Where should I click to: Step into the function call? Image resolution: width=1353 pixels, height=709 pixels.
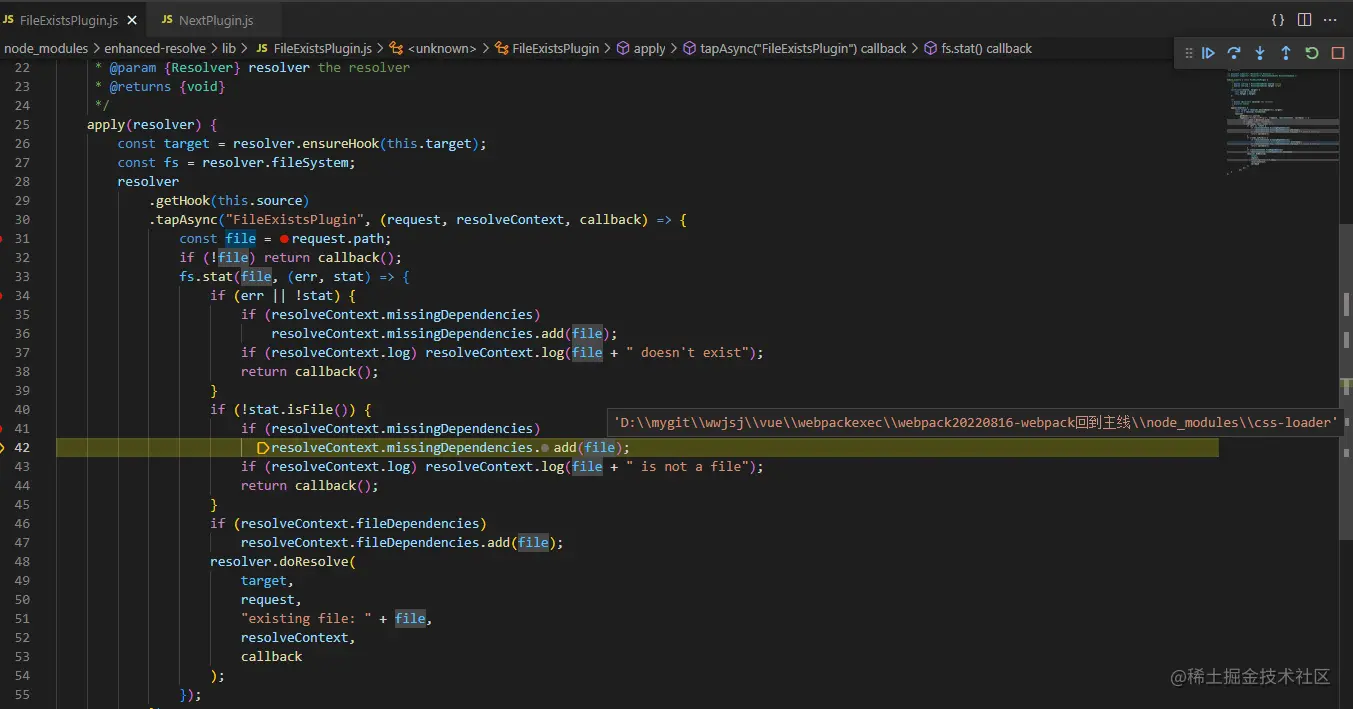pos(1260,53)
